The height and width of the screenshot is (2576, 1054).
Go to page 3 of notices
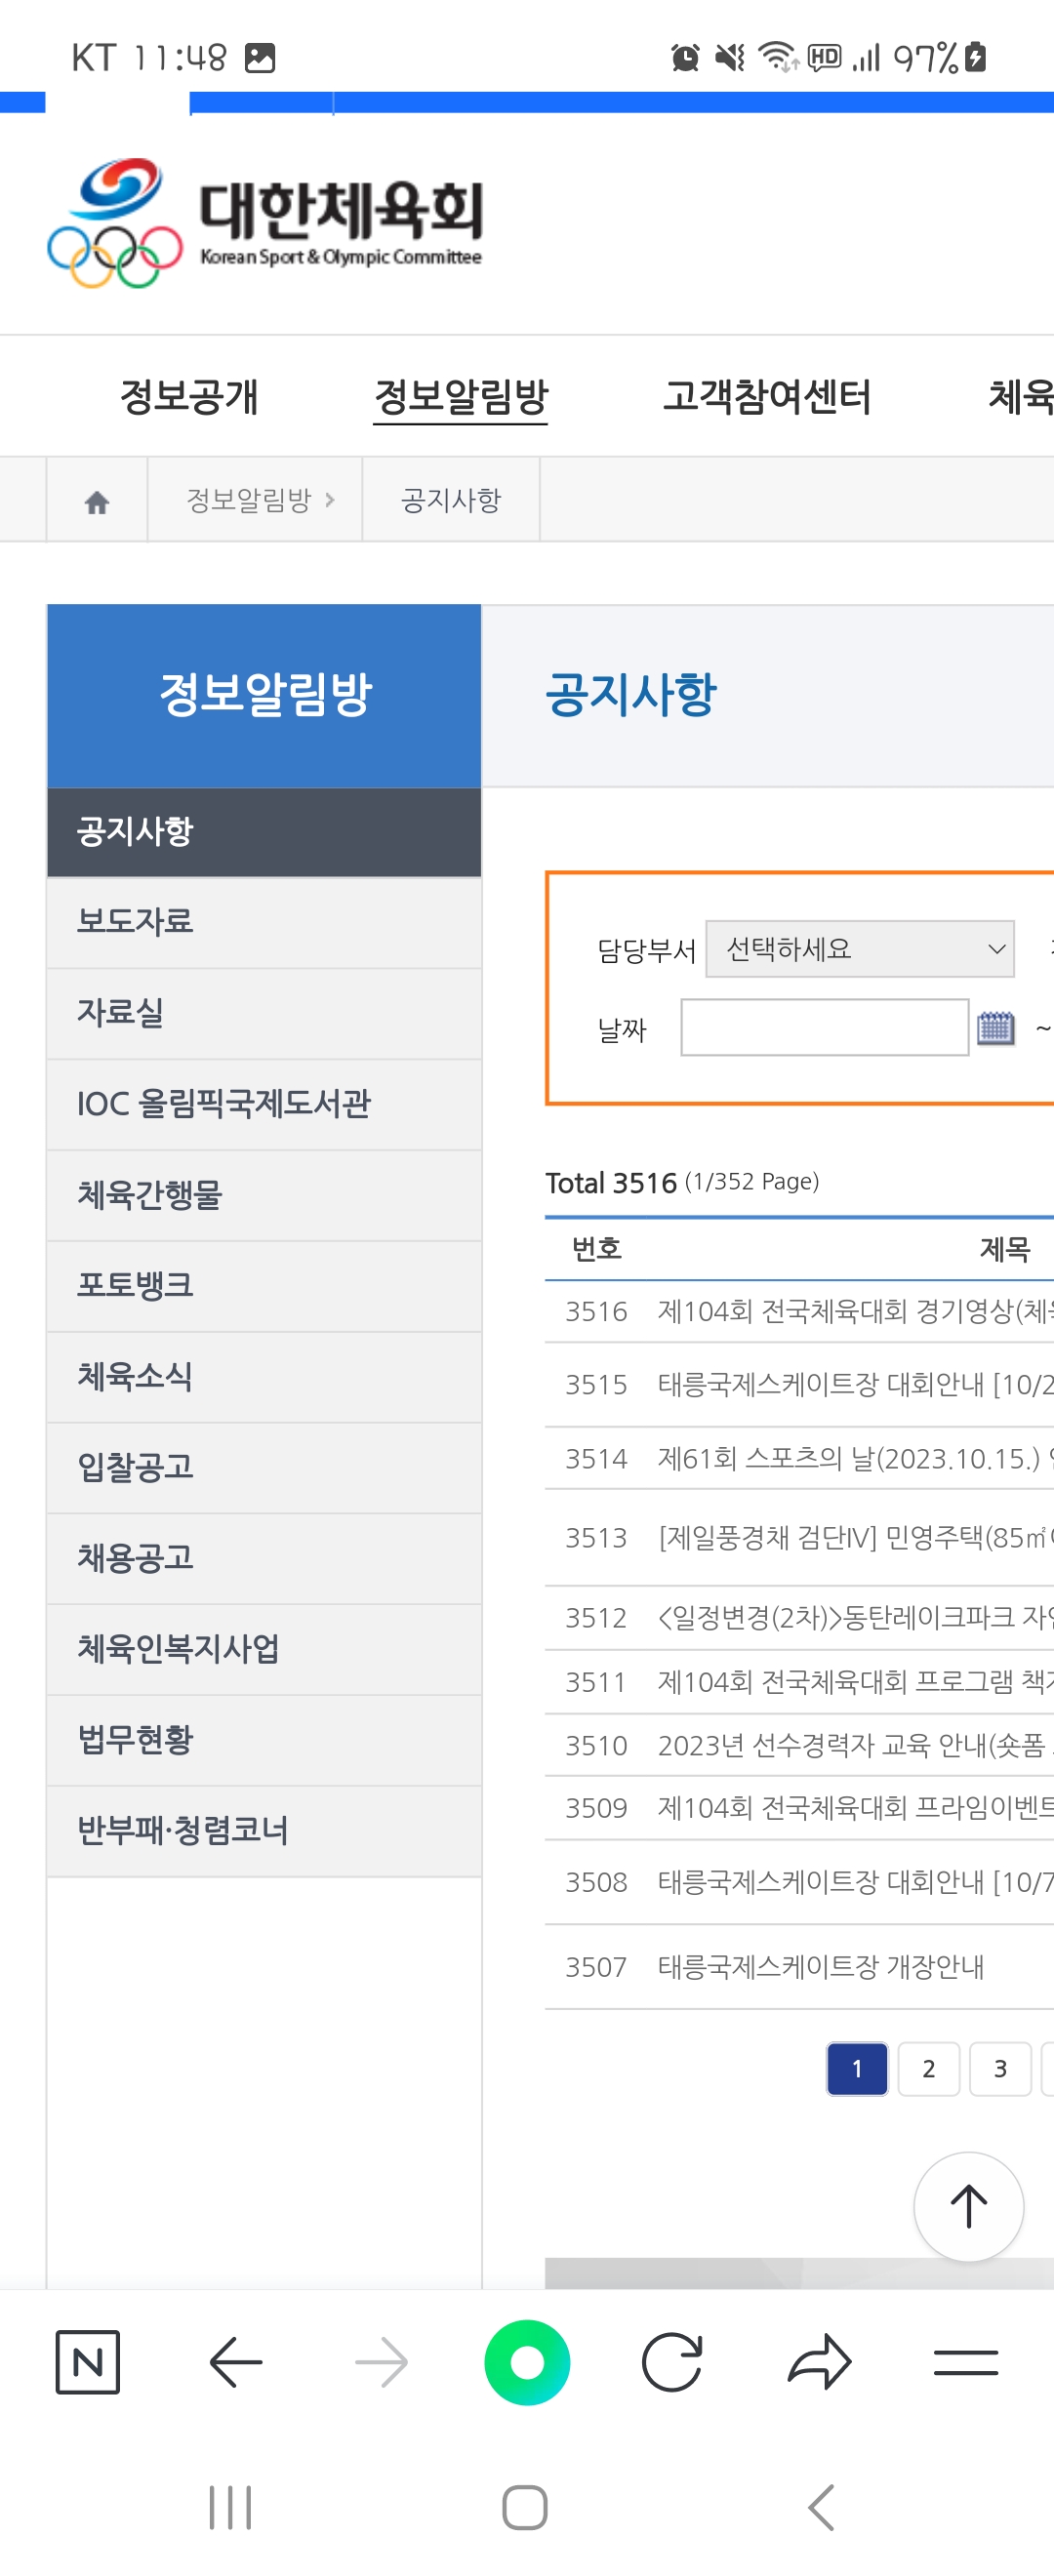click(x=1000, y=2068)
